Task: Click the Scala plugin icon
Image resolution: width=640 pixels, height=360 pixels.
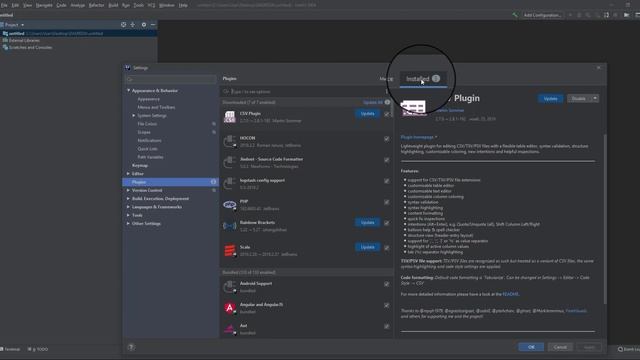Action: click(230, 250)
